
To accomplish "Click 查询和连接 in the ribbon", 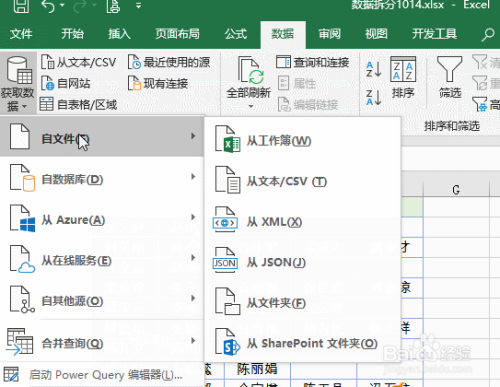I will 313,62.
